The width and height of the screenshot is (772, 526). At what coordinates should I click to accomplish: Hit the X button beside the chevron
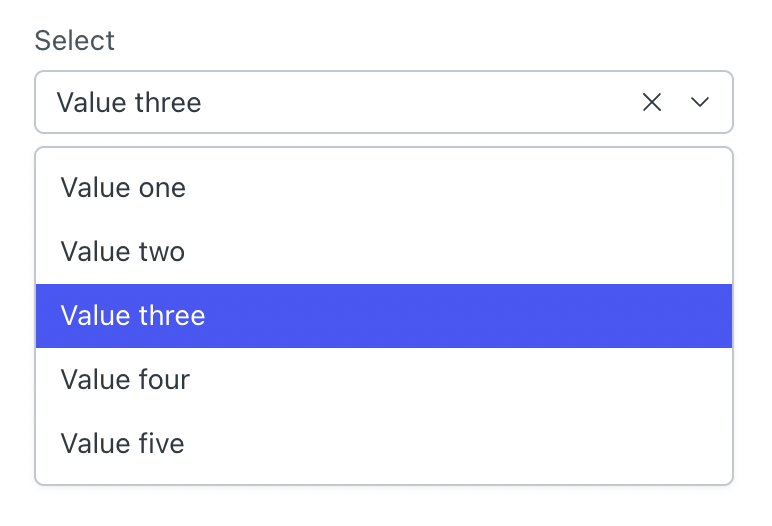(x=651, y=102)
